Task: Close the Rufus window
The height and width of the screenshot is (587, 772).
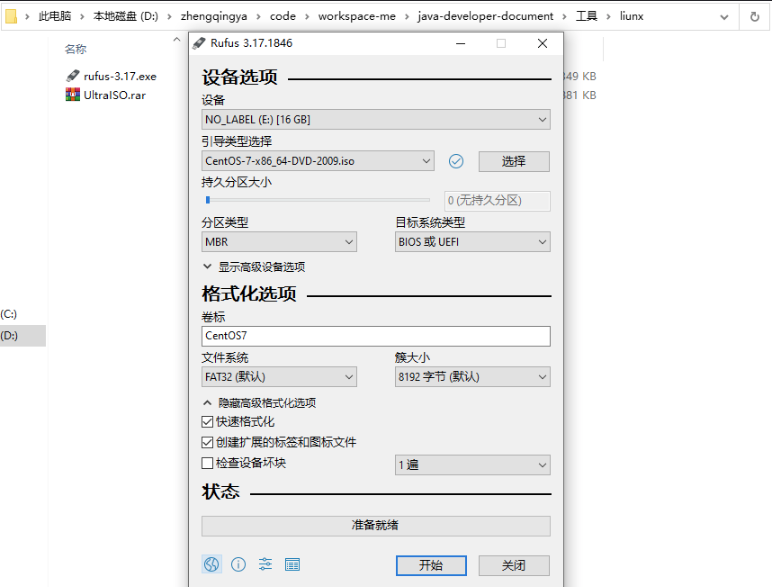Action: (x=543, y=43)
